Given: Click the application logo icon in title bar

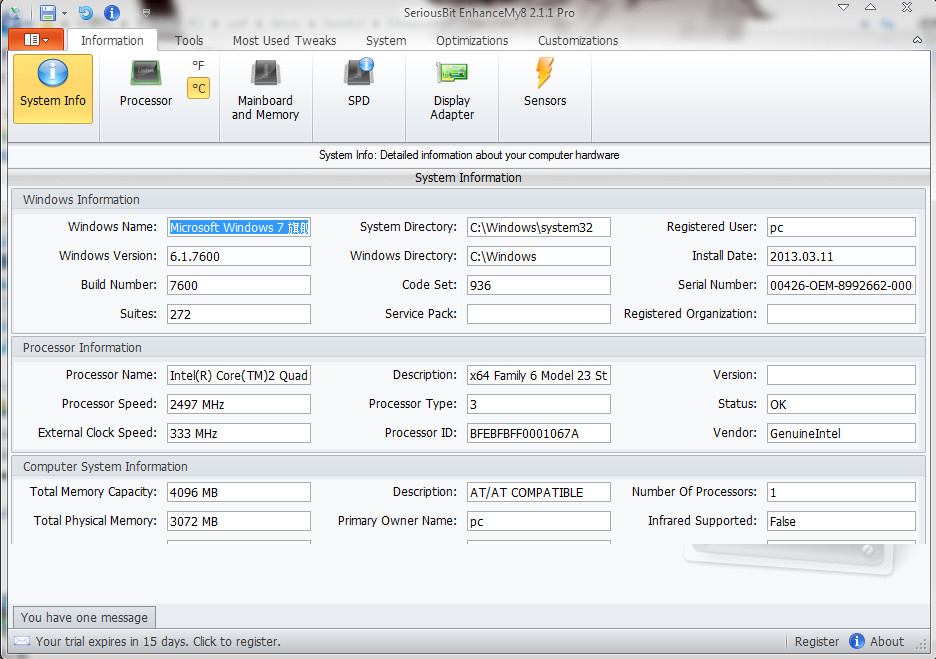Looking at the screenshot, I should 16,13.
